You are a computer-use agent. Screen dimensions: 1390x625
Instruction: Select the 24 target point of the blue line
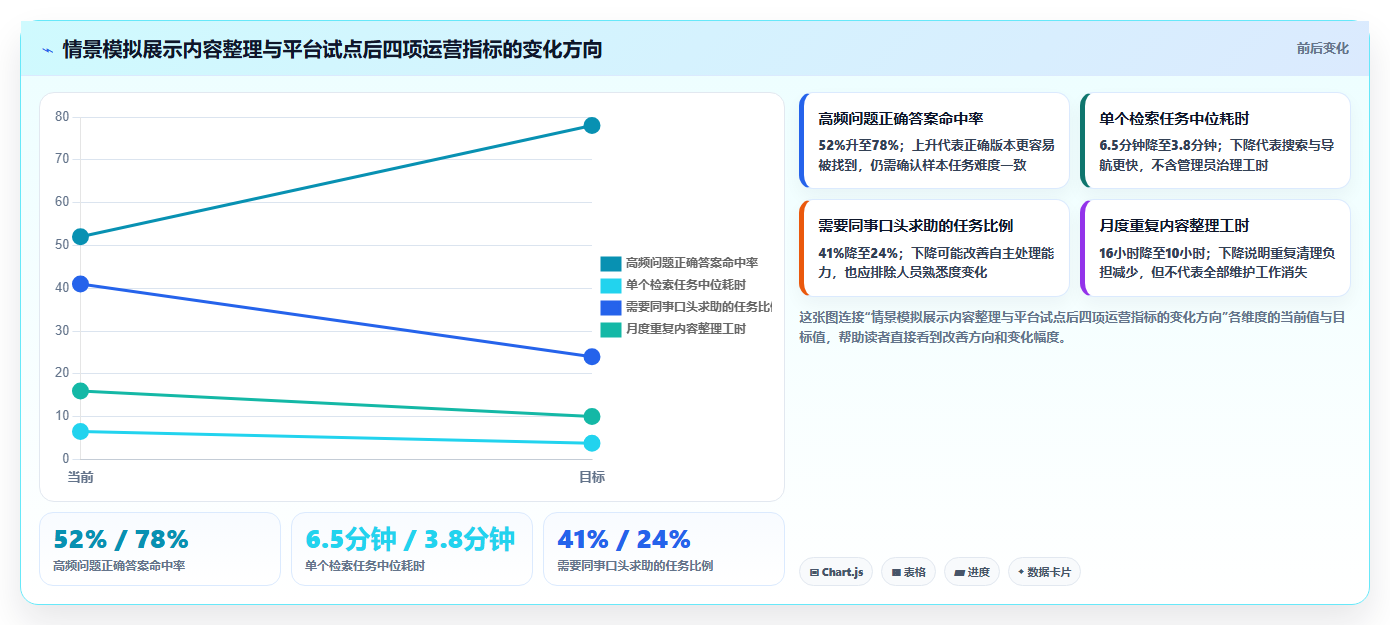pyautogui.click(x=591, y=357)
